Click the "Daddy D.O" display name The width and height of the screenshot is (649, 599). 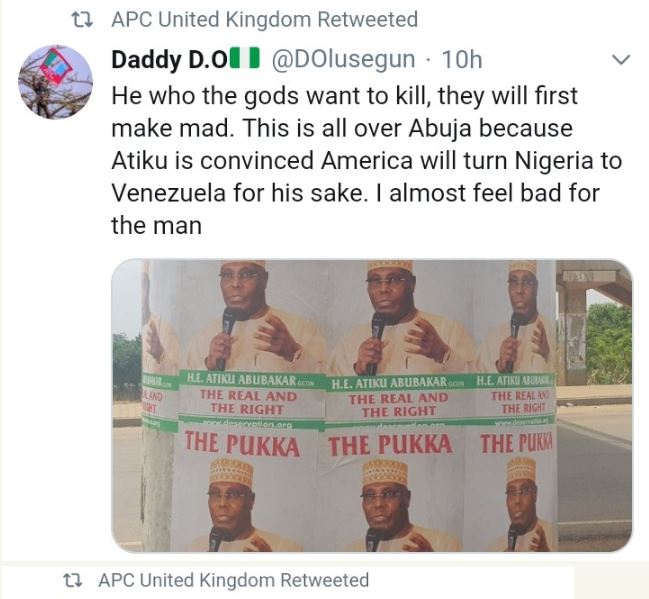[x=168, y=60]
